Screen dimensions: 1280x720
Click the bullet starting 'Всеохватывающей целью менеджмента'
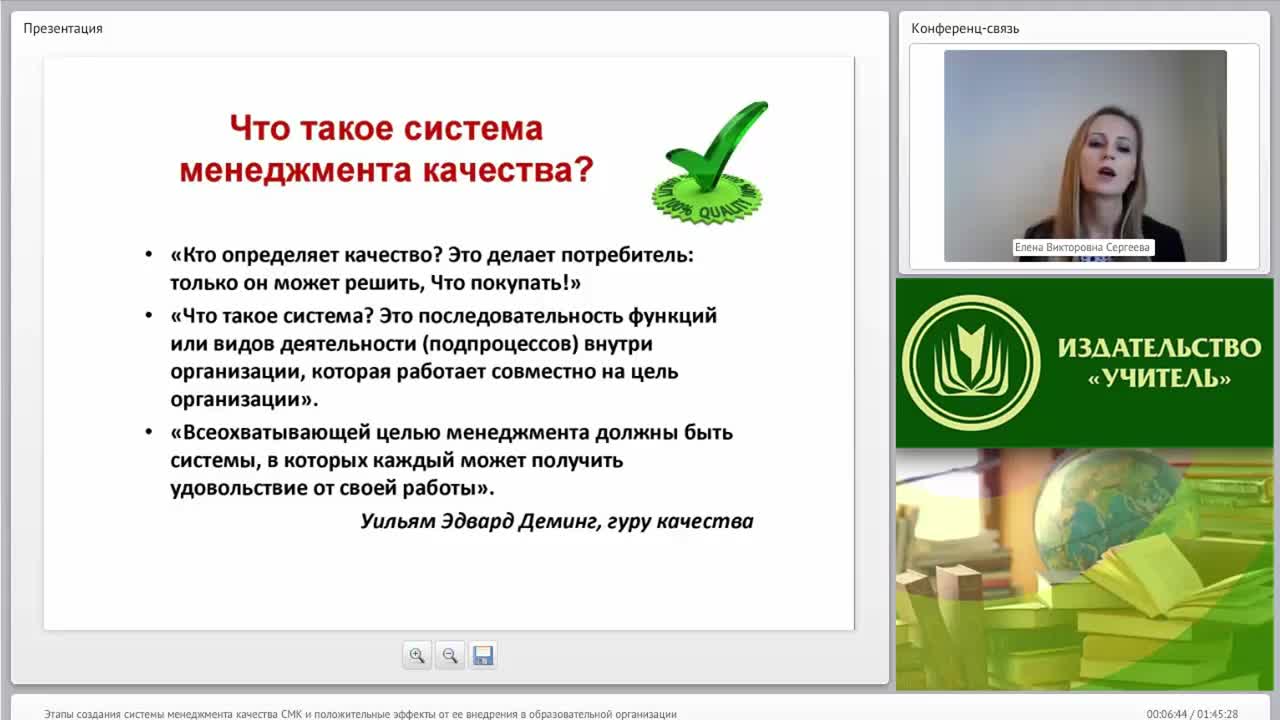click(x=451, y=460)
